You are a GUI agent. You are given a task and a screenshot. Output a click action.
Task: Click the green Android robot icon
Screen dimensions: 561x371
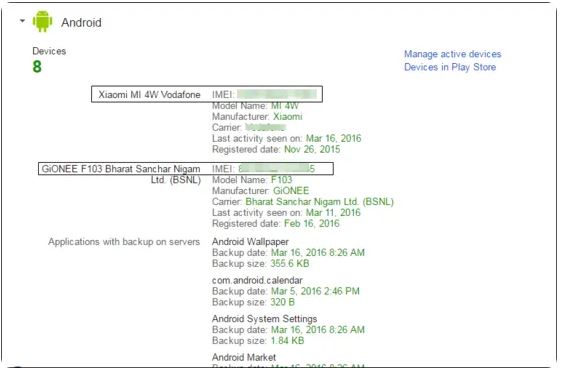pyautogui.click(x=42, y=21)
